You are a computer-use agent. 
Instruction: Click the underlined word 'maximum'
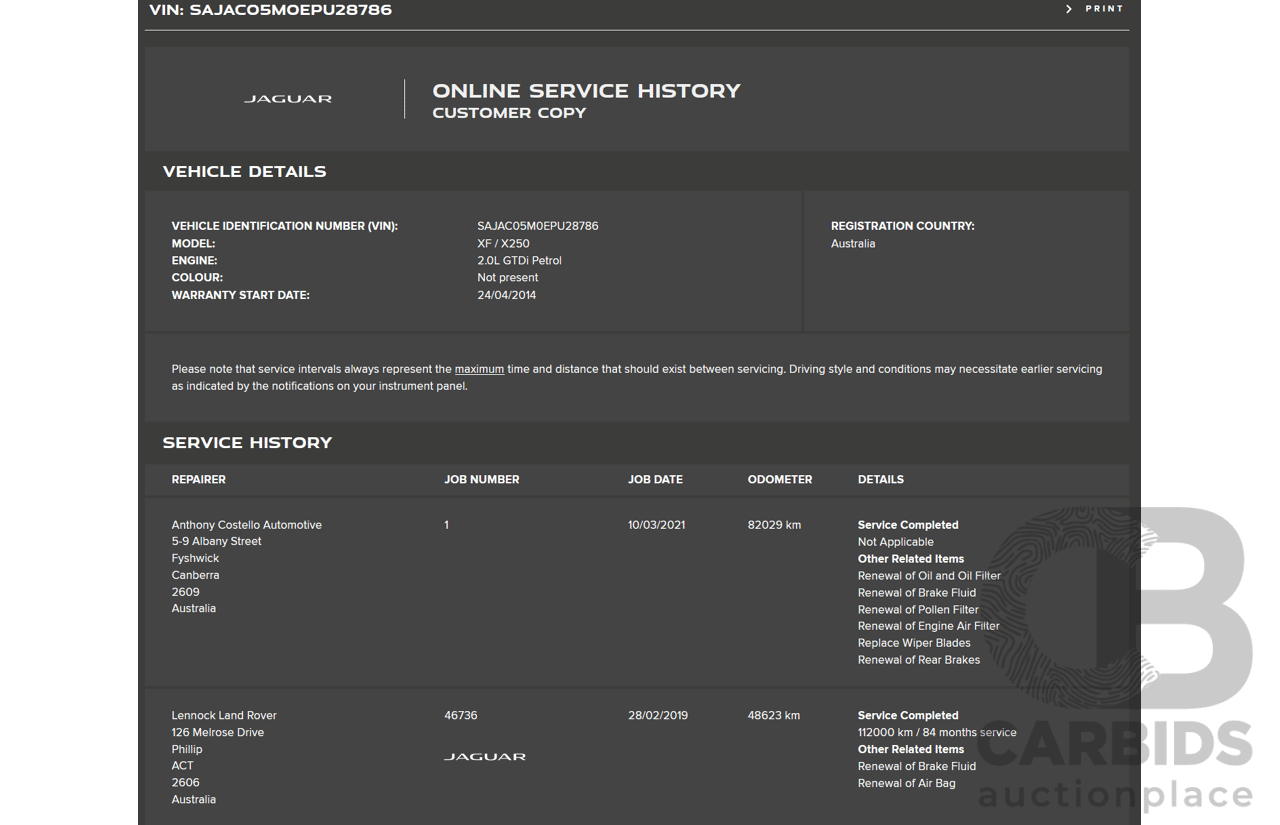pos(479,369)
